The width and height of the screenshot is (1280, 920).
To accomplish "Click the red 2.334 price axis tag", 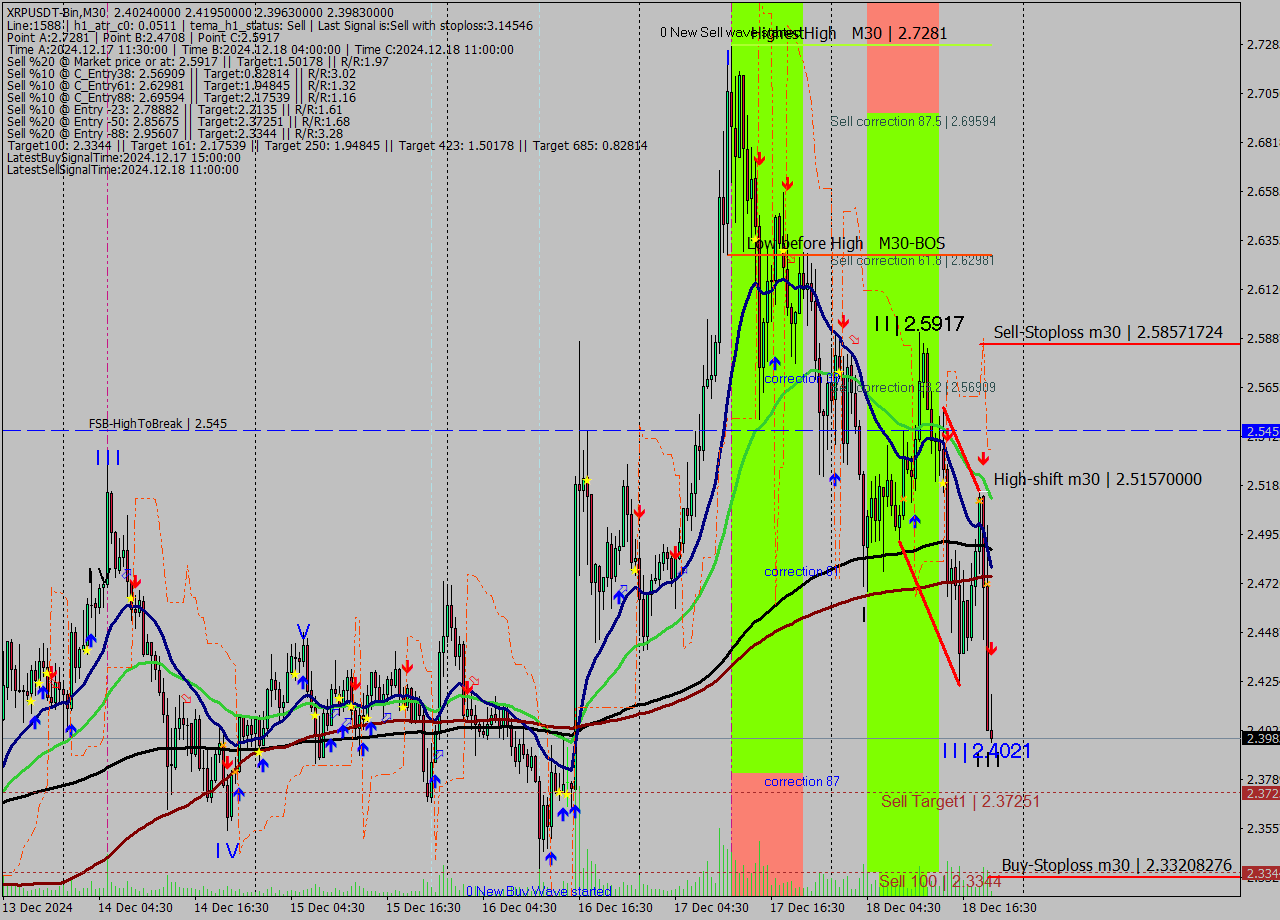I will click(1260, 874).
